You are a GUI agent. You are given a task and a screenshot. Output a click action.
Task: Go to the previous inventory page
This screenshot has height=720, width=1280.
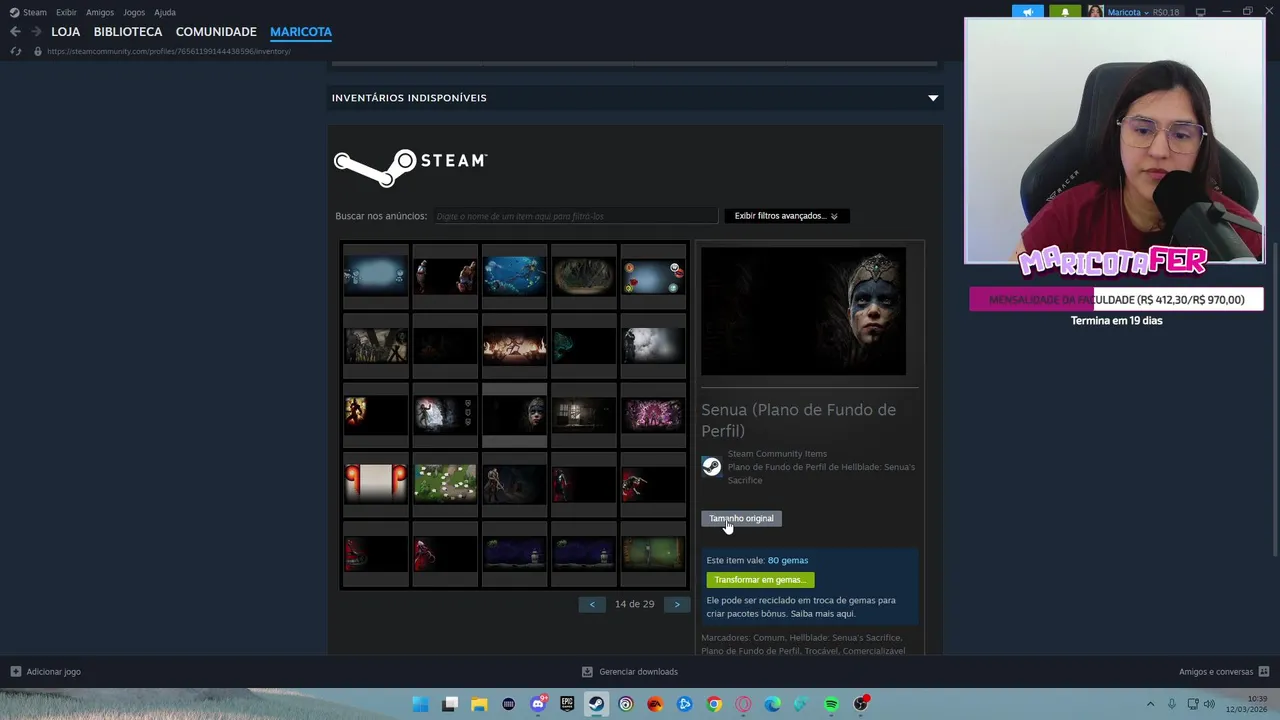[x=592, y=604]
